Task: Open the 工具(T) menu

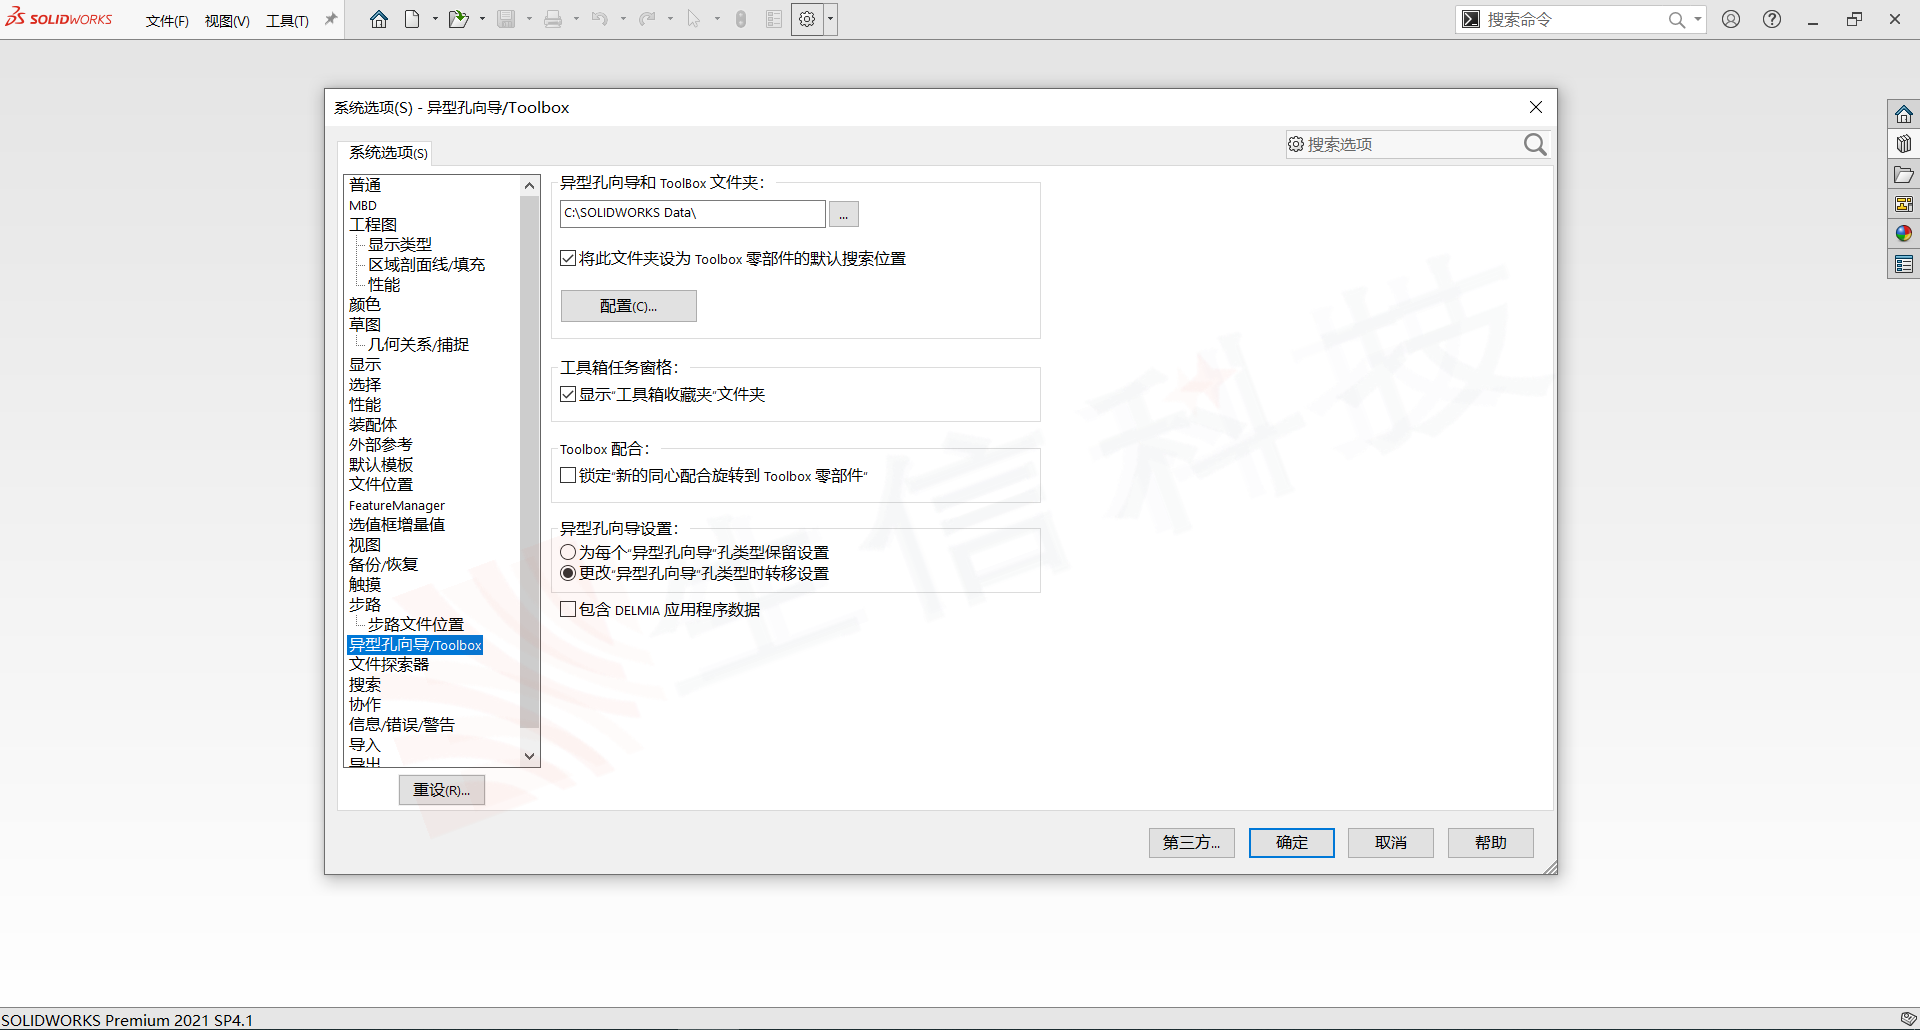Action: [287, 21]
